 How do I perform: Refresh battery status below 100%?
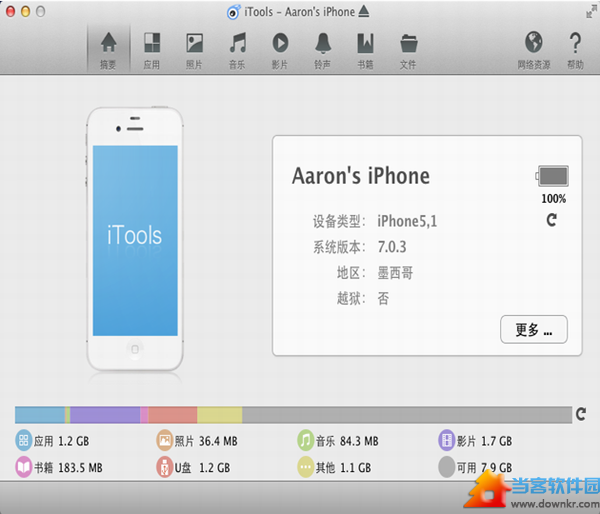[552, 217]
